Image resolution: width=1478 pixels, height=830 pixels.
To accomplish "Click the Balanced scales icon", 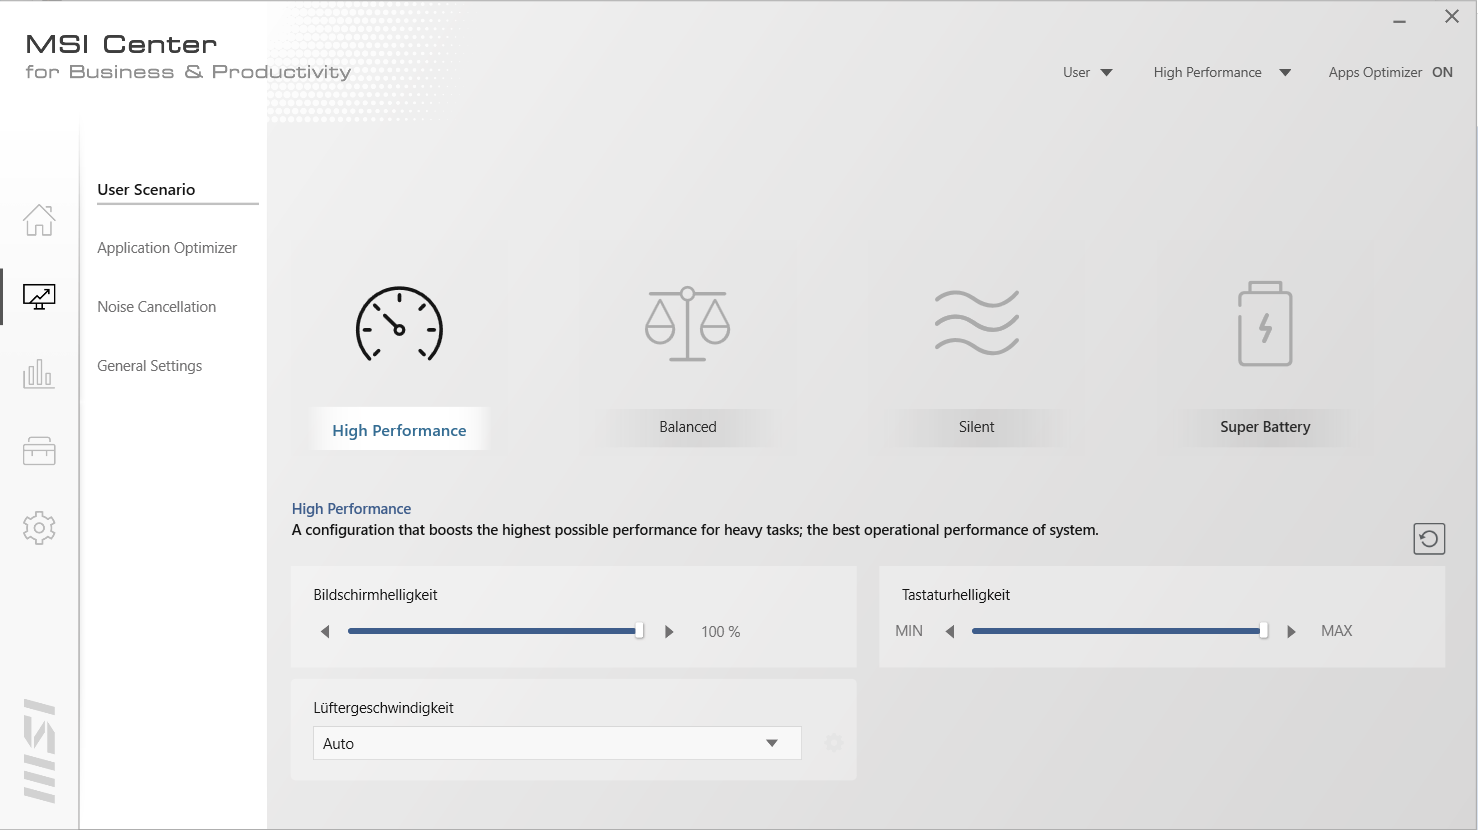I will (x=688, y=324).
